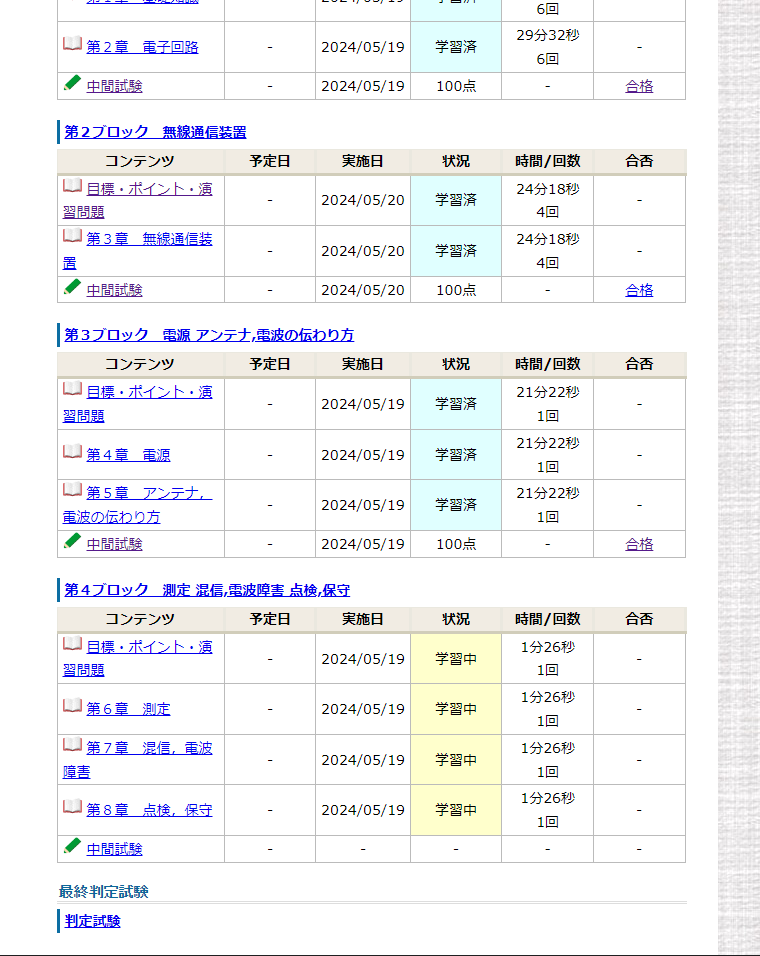The height and width of the screenshot is (956, 760).
Task: Open 目標・ポイント・演習問題 under 第4ブロック
Action: pyautogui.click(x=149, y=647)
